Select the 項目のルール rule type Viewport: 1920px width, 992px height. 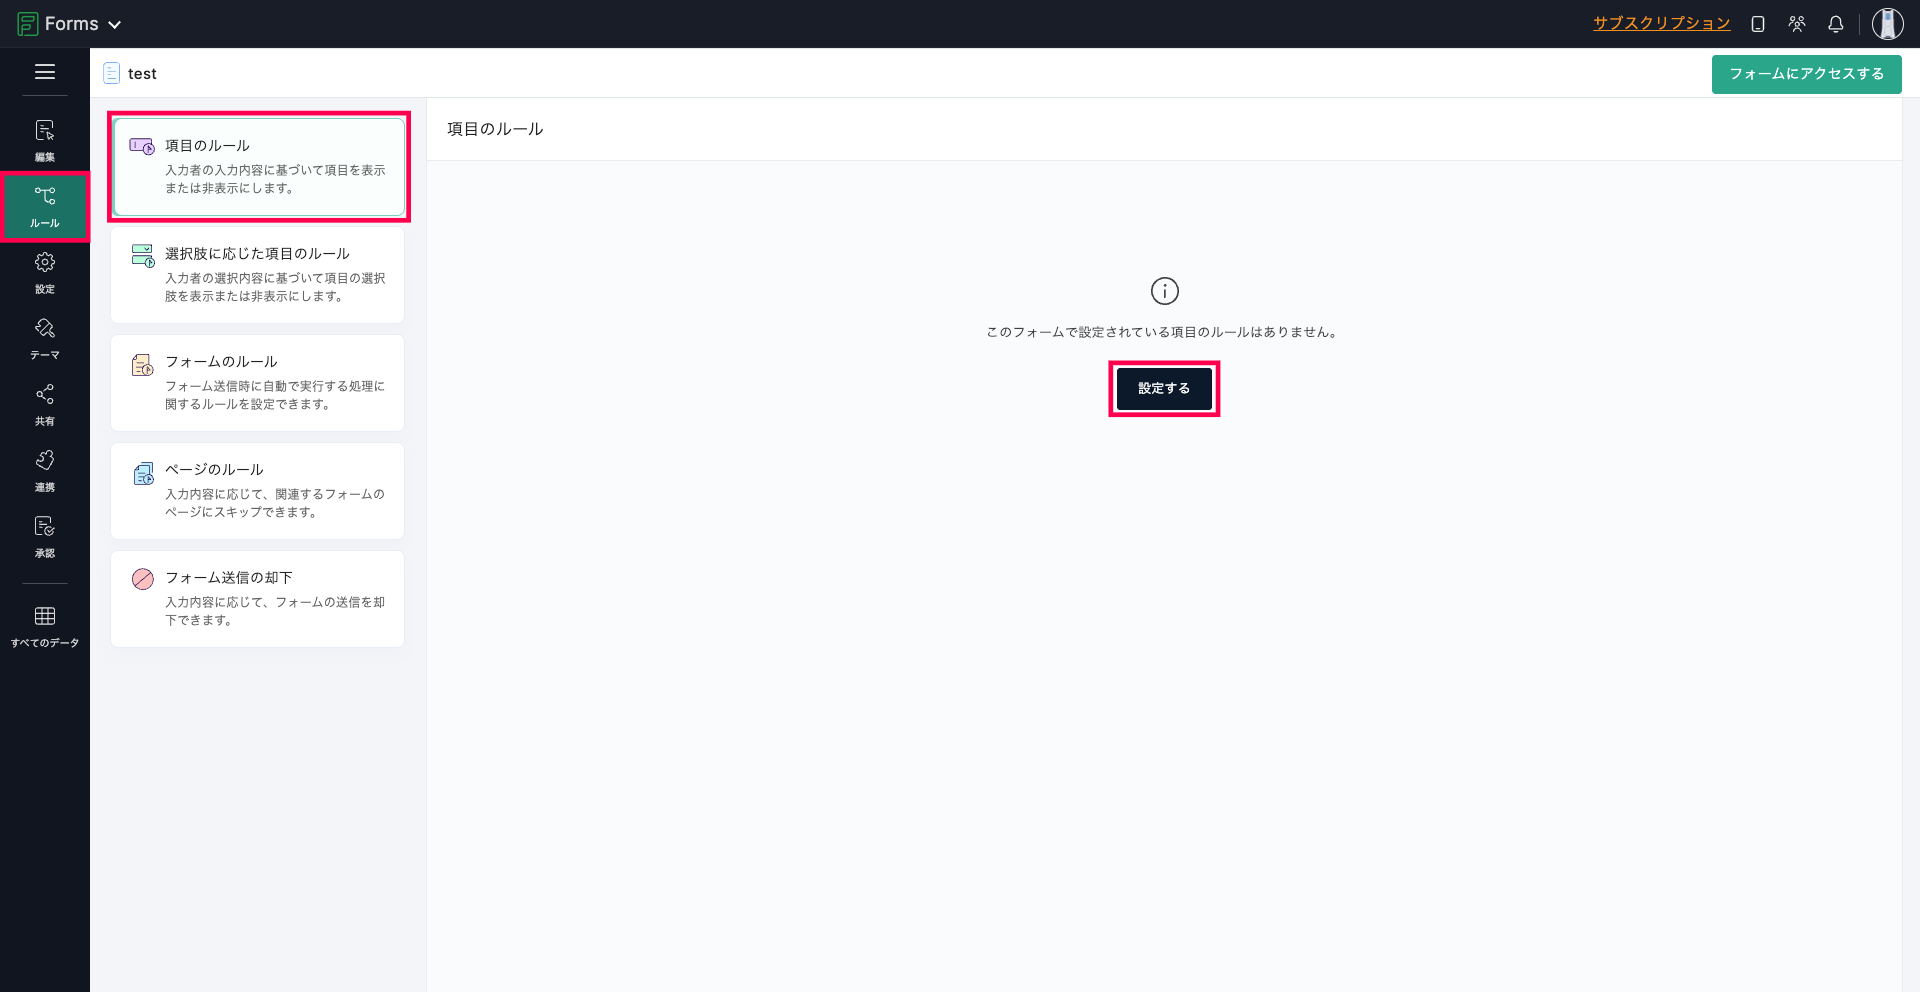pos(258,166)
